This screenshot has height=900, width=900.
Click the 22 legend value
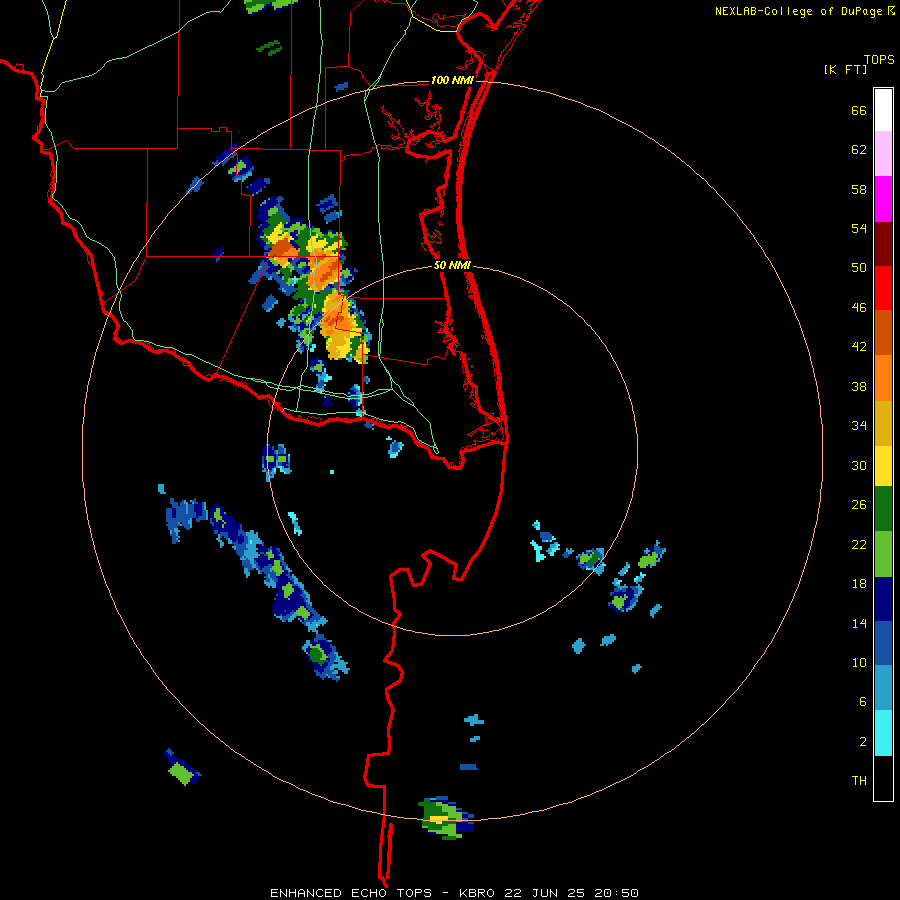pyautogui.click(x=859, y=544)
